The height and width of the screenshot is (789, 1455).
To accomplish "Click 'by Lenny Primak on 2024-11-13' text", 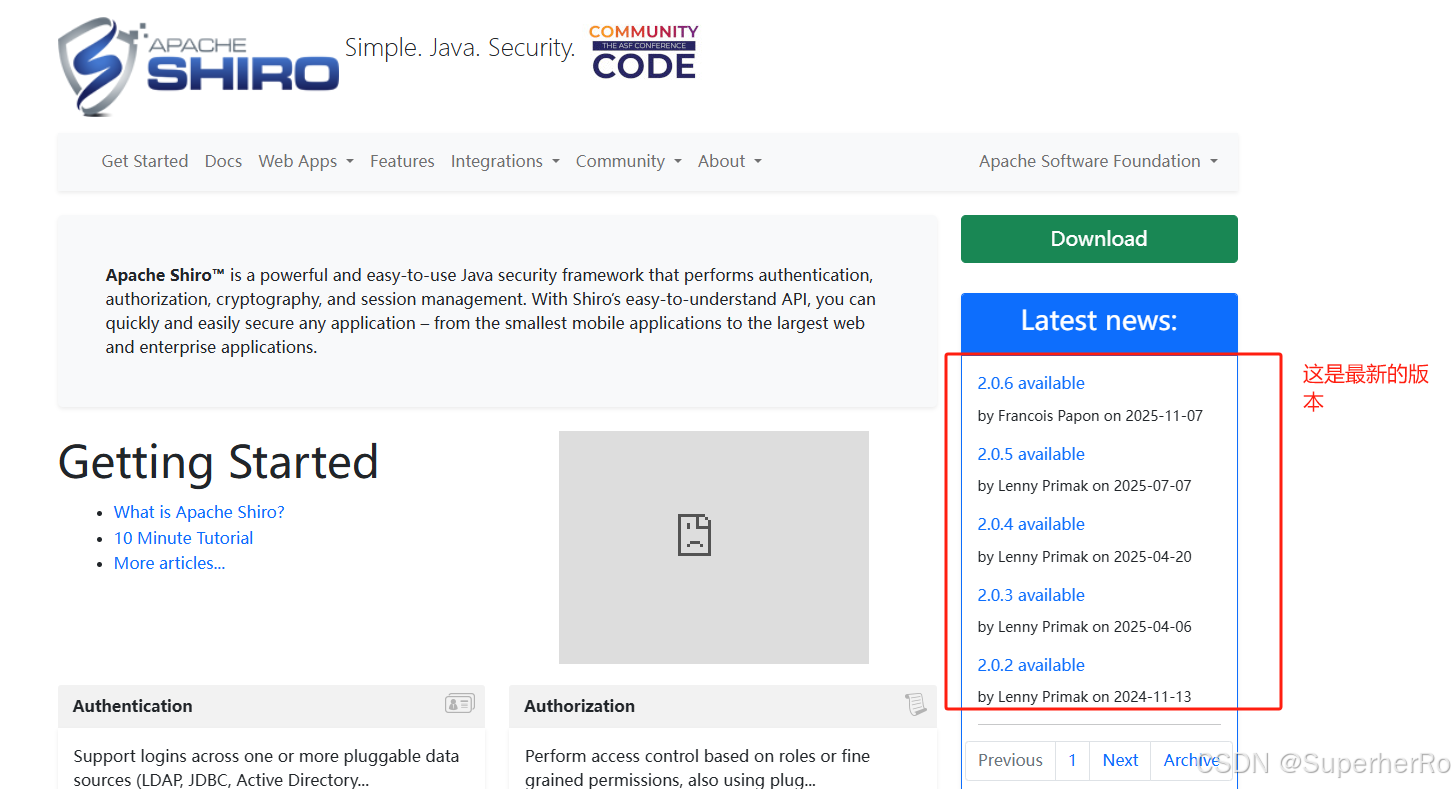I will pos(1085,697).
